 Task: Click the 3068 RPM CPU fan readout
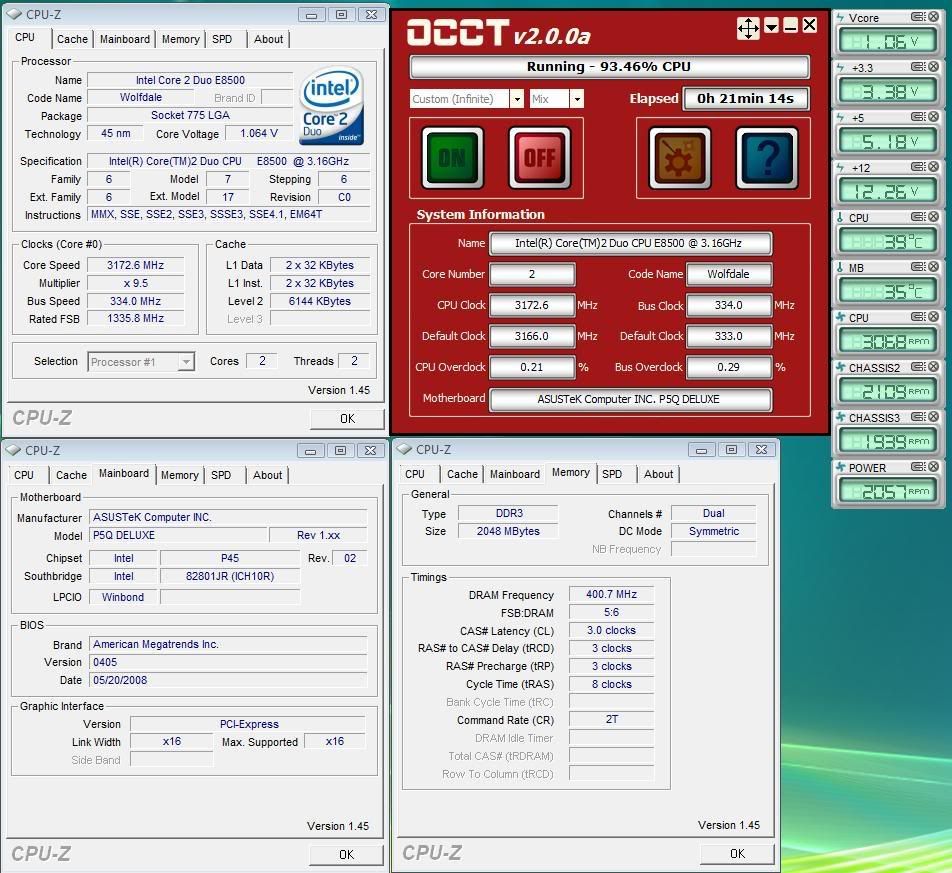coord(888,342)
